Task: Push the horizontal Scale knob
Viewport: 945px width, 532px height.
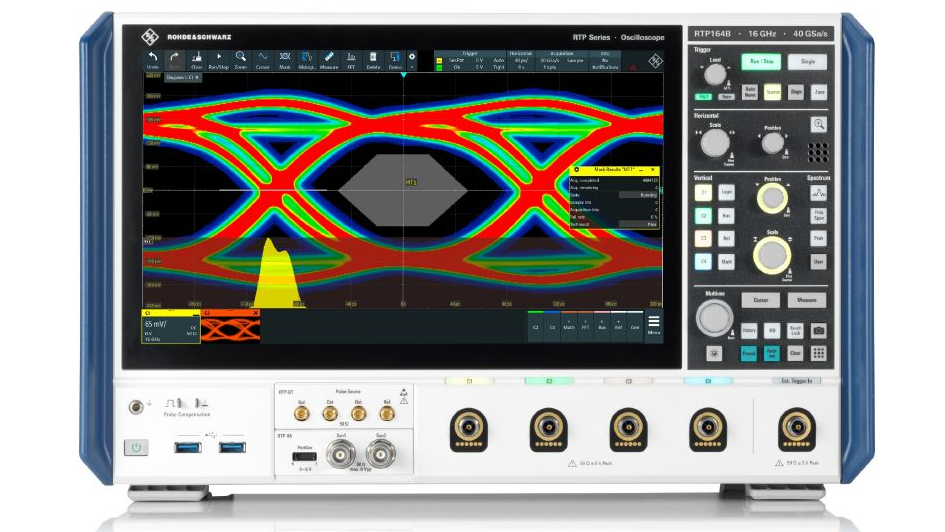Action: (715, 143)
